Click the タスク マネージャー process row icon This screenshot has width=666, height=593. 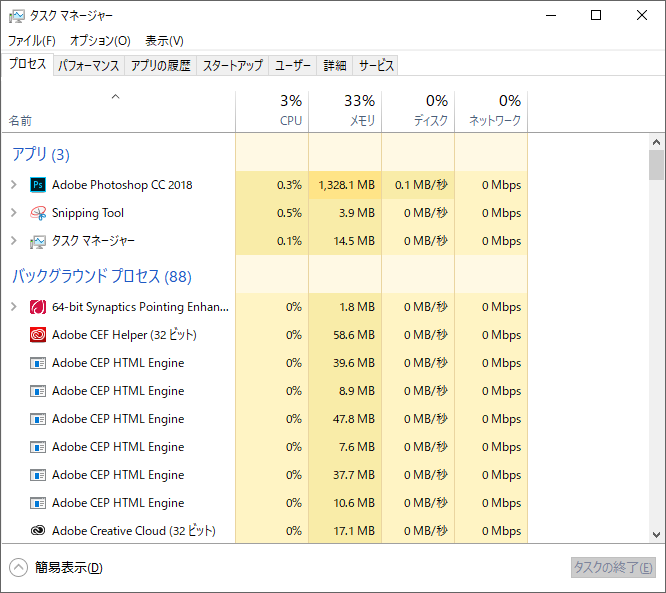pyautogui.click(x=38, y=241)
